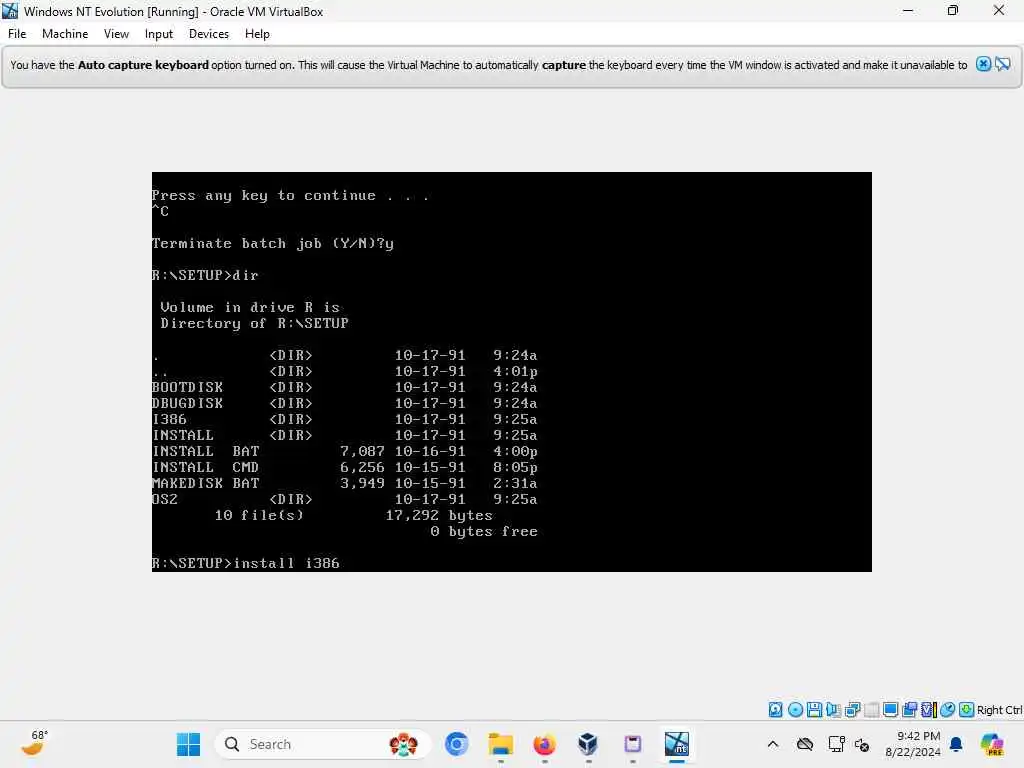Image resolution: width=1024 pixels, height=768 pixels.
Task: Click the BOOTDISK directory row
Action: pyautogui.click(x=345, y=387)
